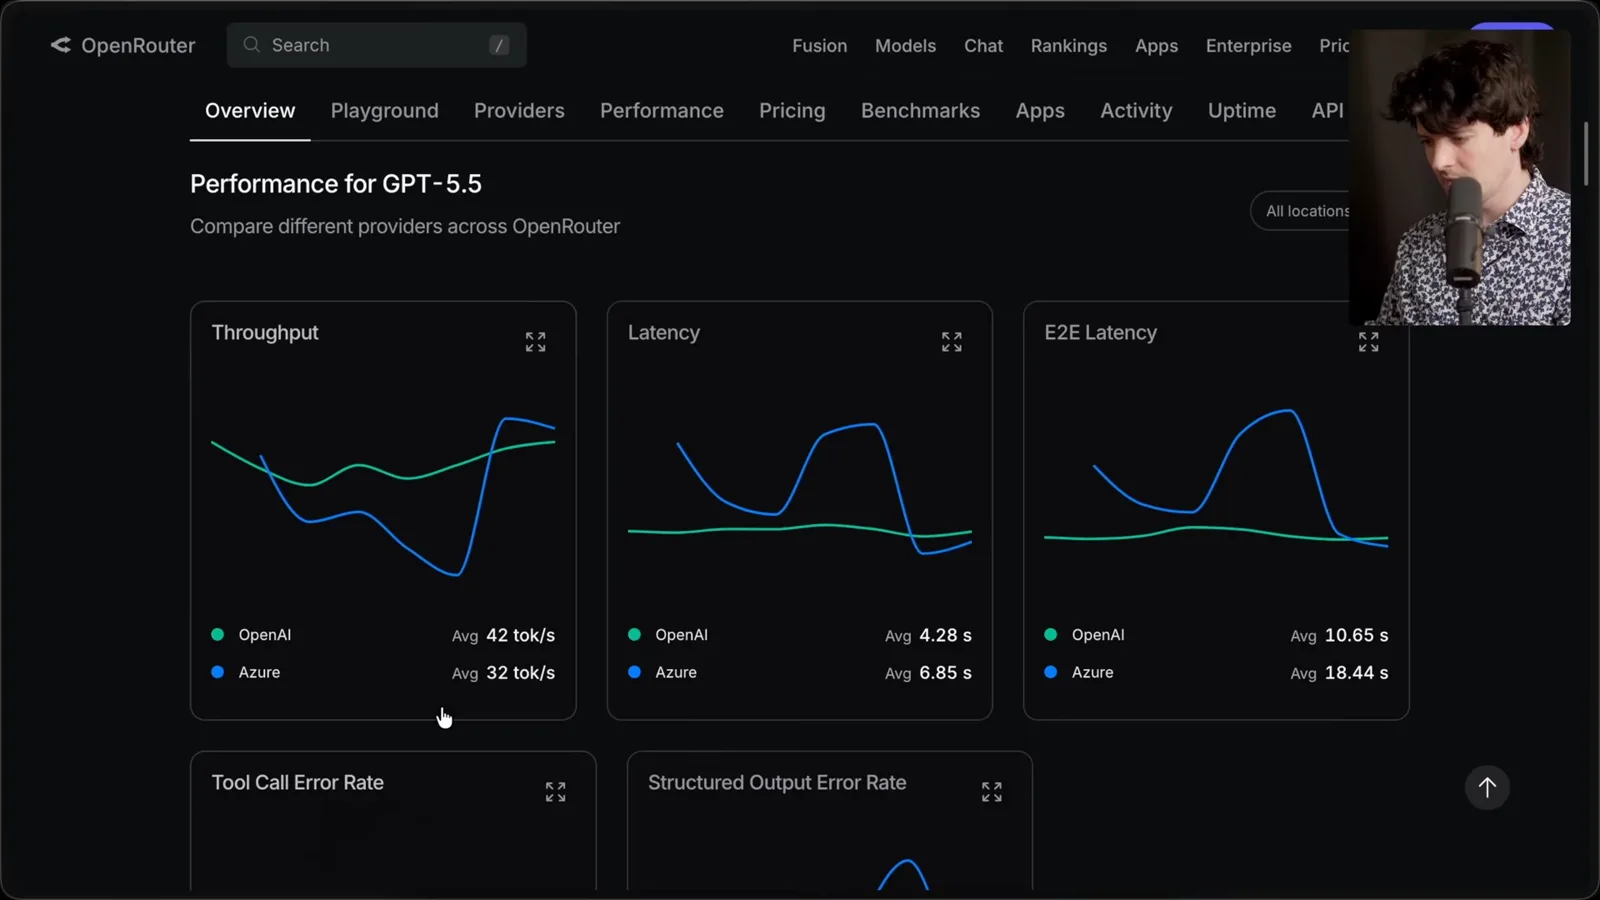
Task: Click the search magnifier icon
Action: coord(252,45)
